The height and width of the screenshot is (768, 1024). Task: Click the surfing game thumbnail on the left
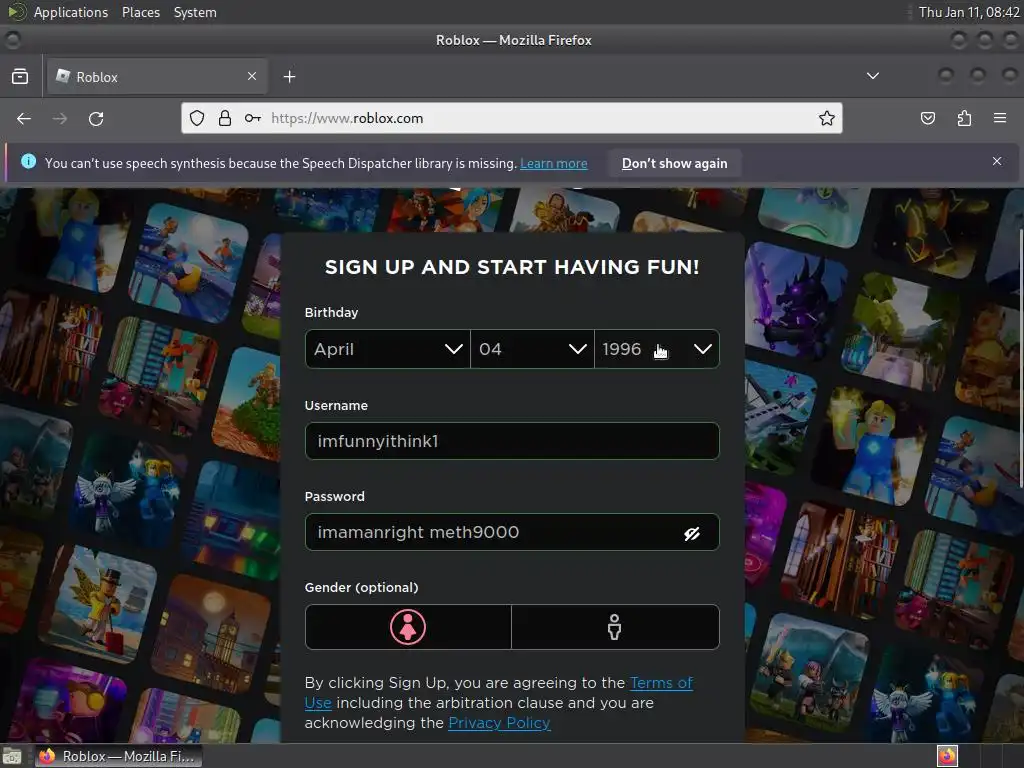pyautogui.click(x=188, y=263)
